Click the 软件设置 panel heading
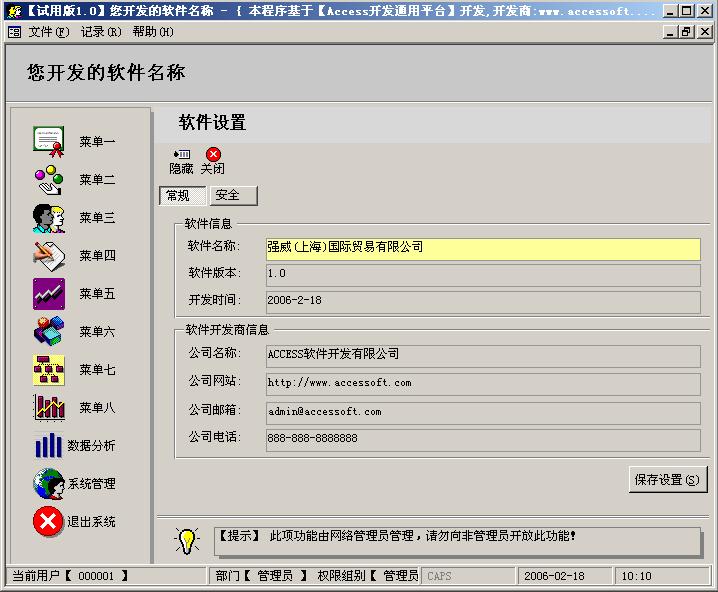This screenshot has height=592, width=718. click(x=212, y=123)
